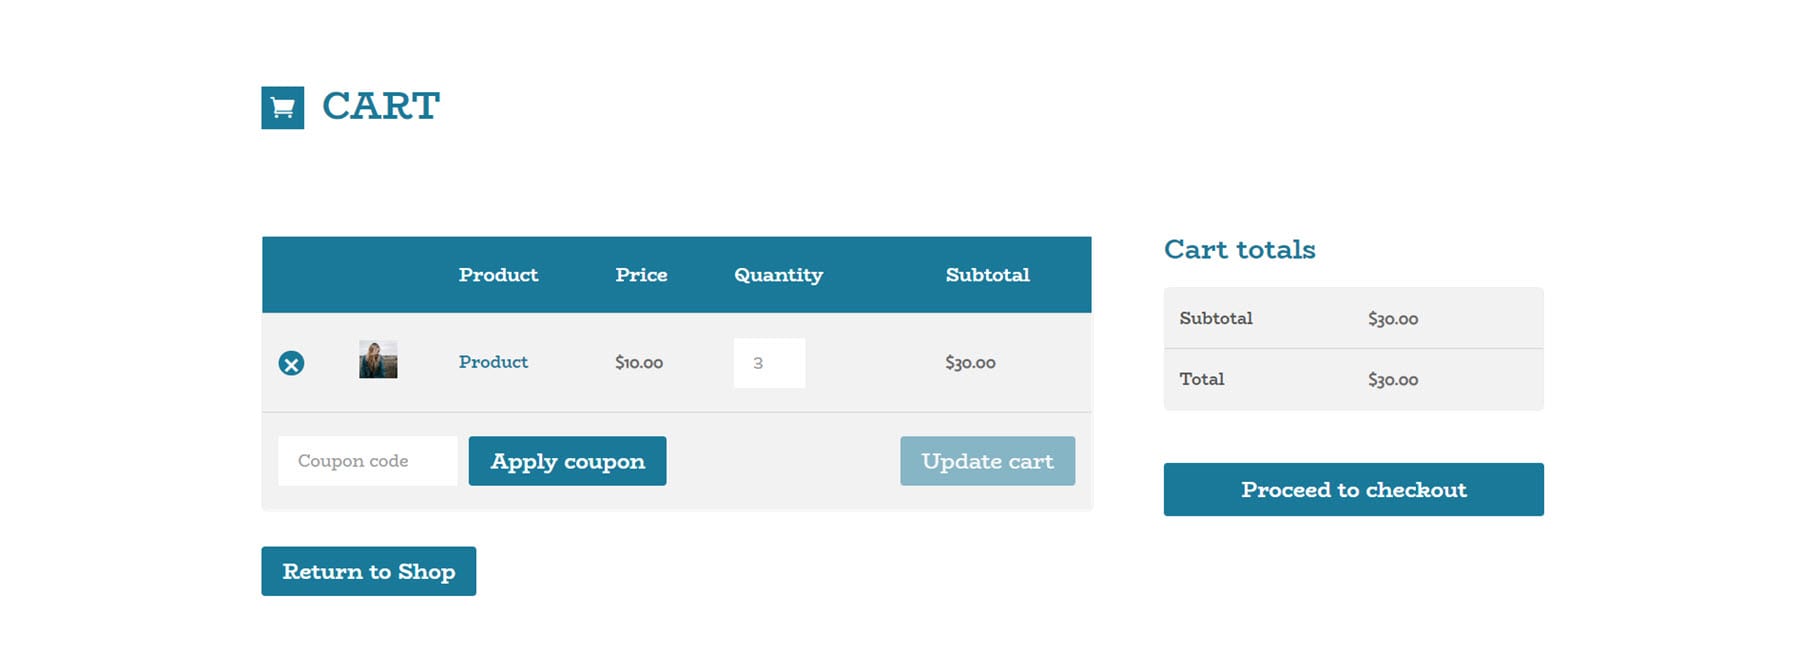1800x653 pixels.
Task: Click Return to Shop
Action: [x=368, y=571]
